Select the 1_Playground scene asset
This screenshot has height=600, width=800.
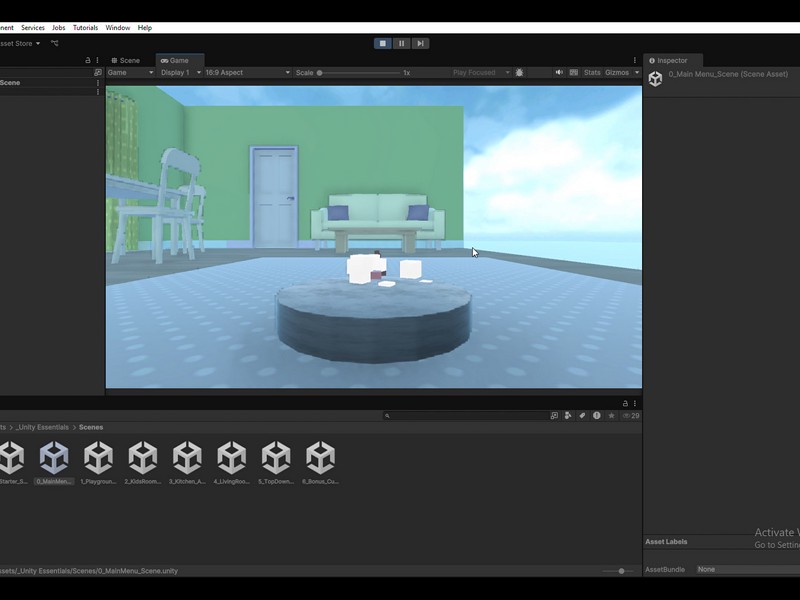click(98, 460)
